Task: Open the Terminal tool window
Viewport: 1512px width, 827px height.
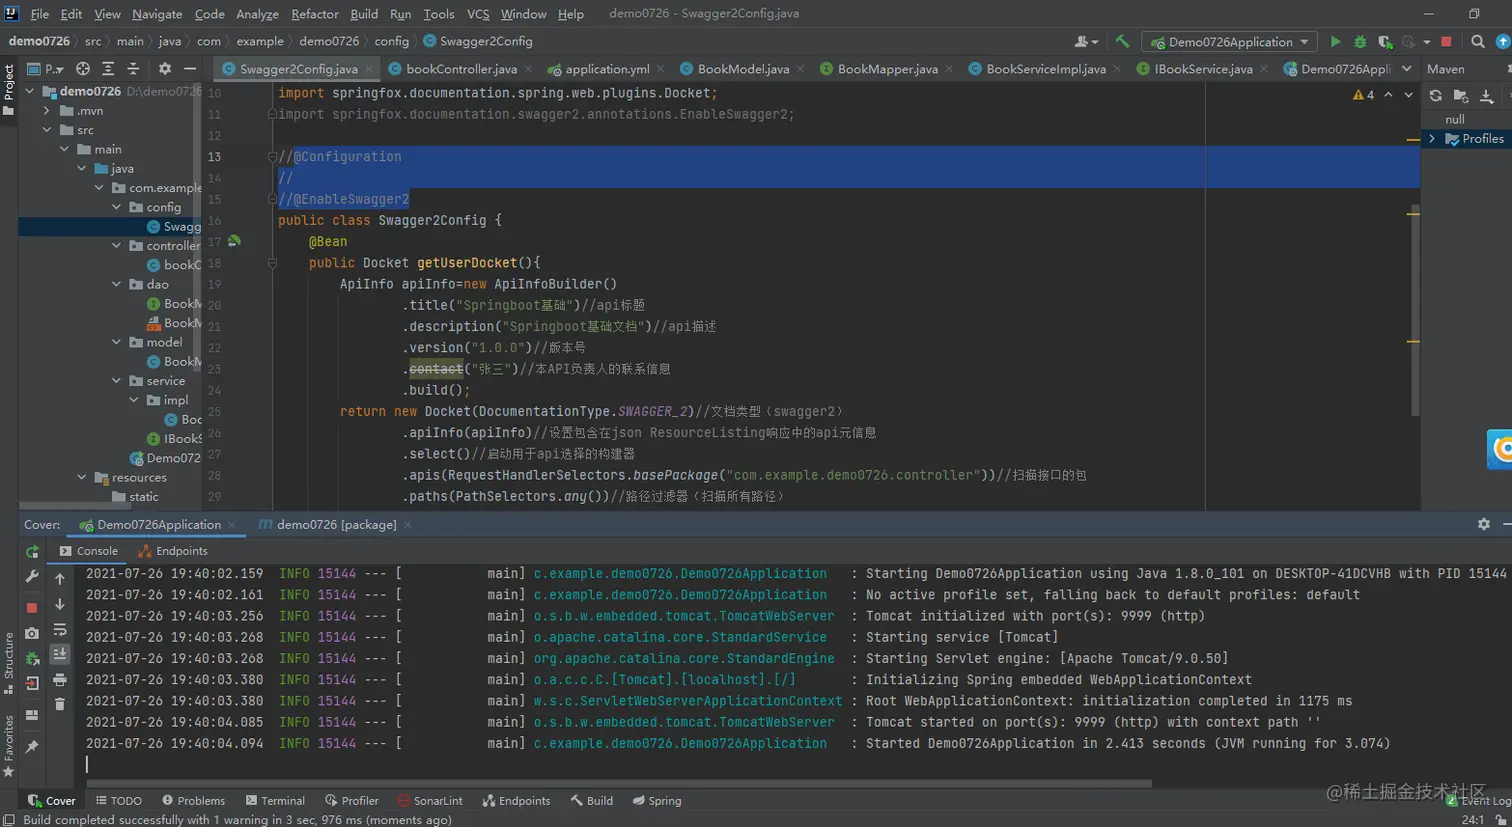Action: coord(275,801)
